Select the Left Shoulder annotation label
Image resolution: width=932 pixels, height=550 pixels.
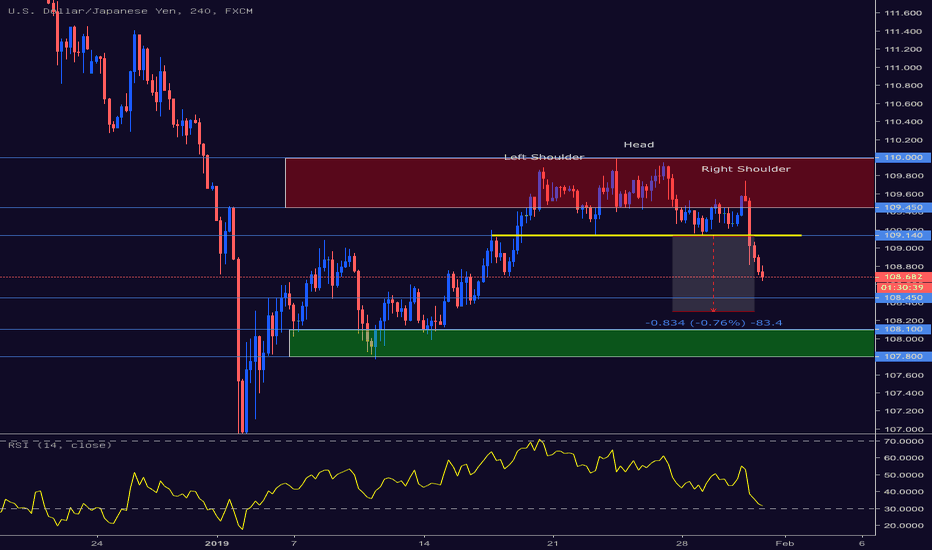[544, 157]
